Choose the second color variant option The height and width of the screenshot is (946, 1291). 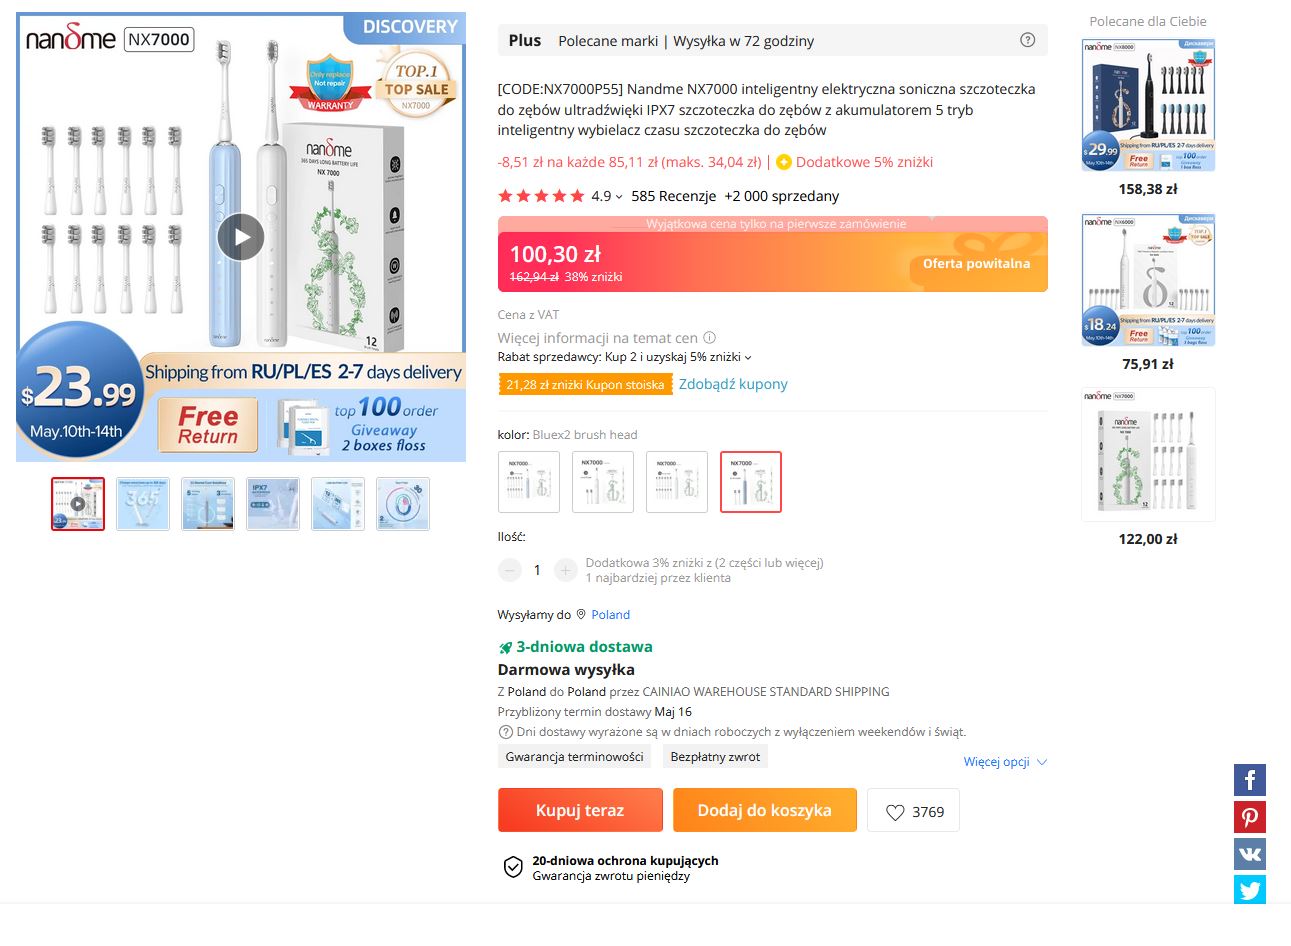(x=603, y=482)
